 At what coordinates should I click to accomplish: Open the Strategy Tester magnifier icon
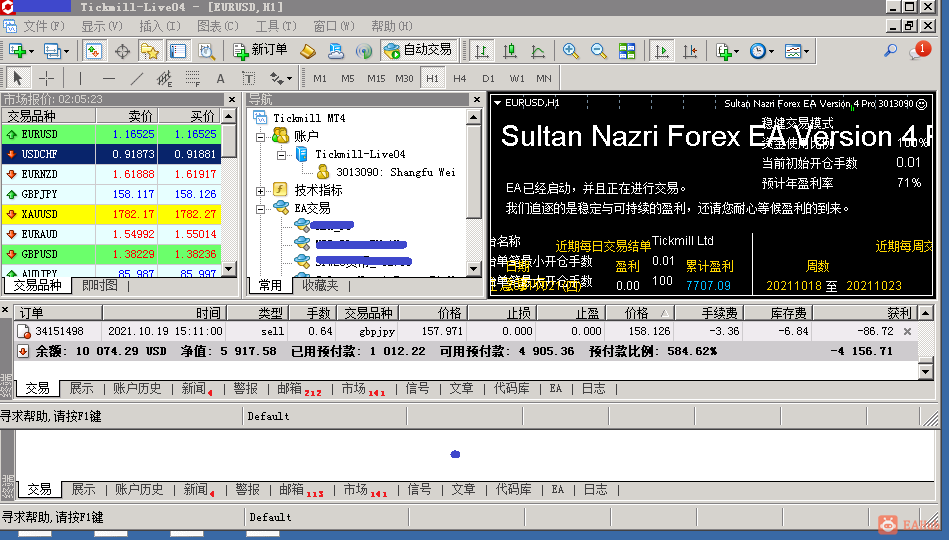pyautogui.click(x=206, y=51)
